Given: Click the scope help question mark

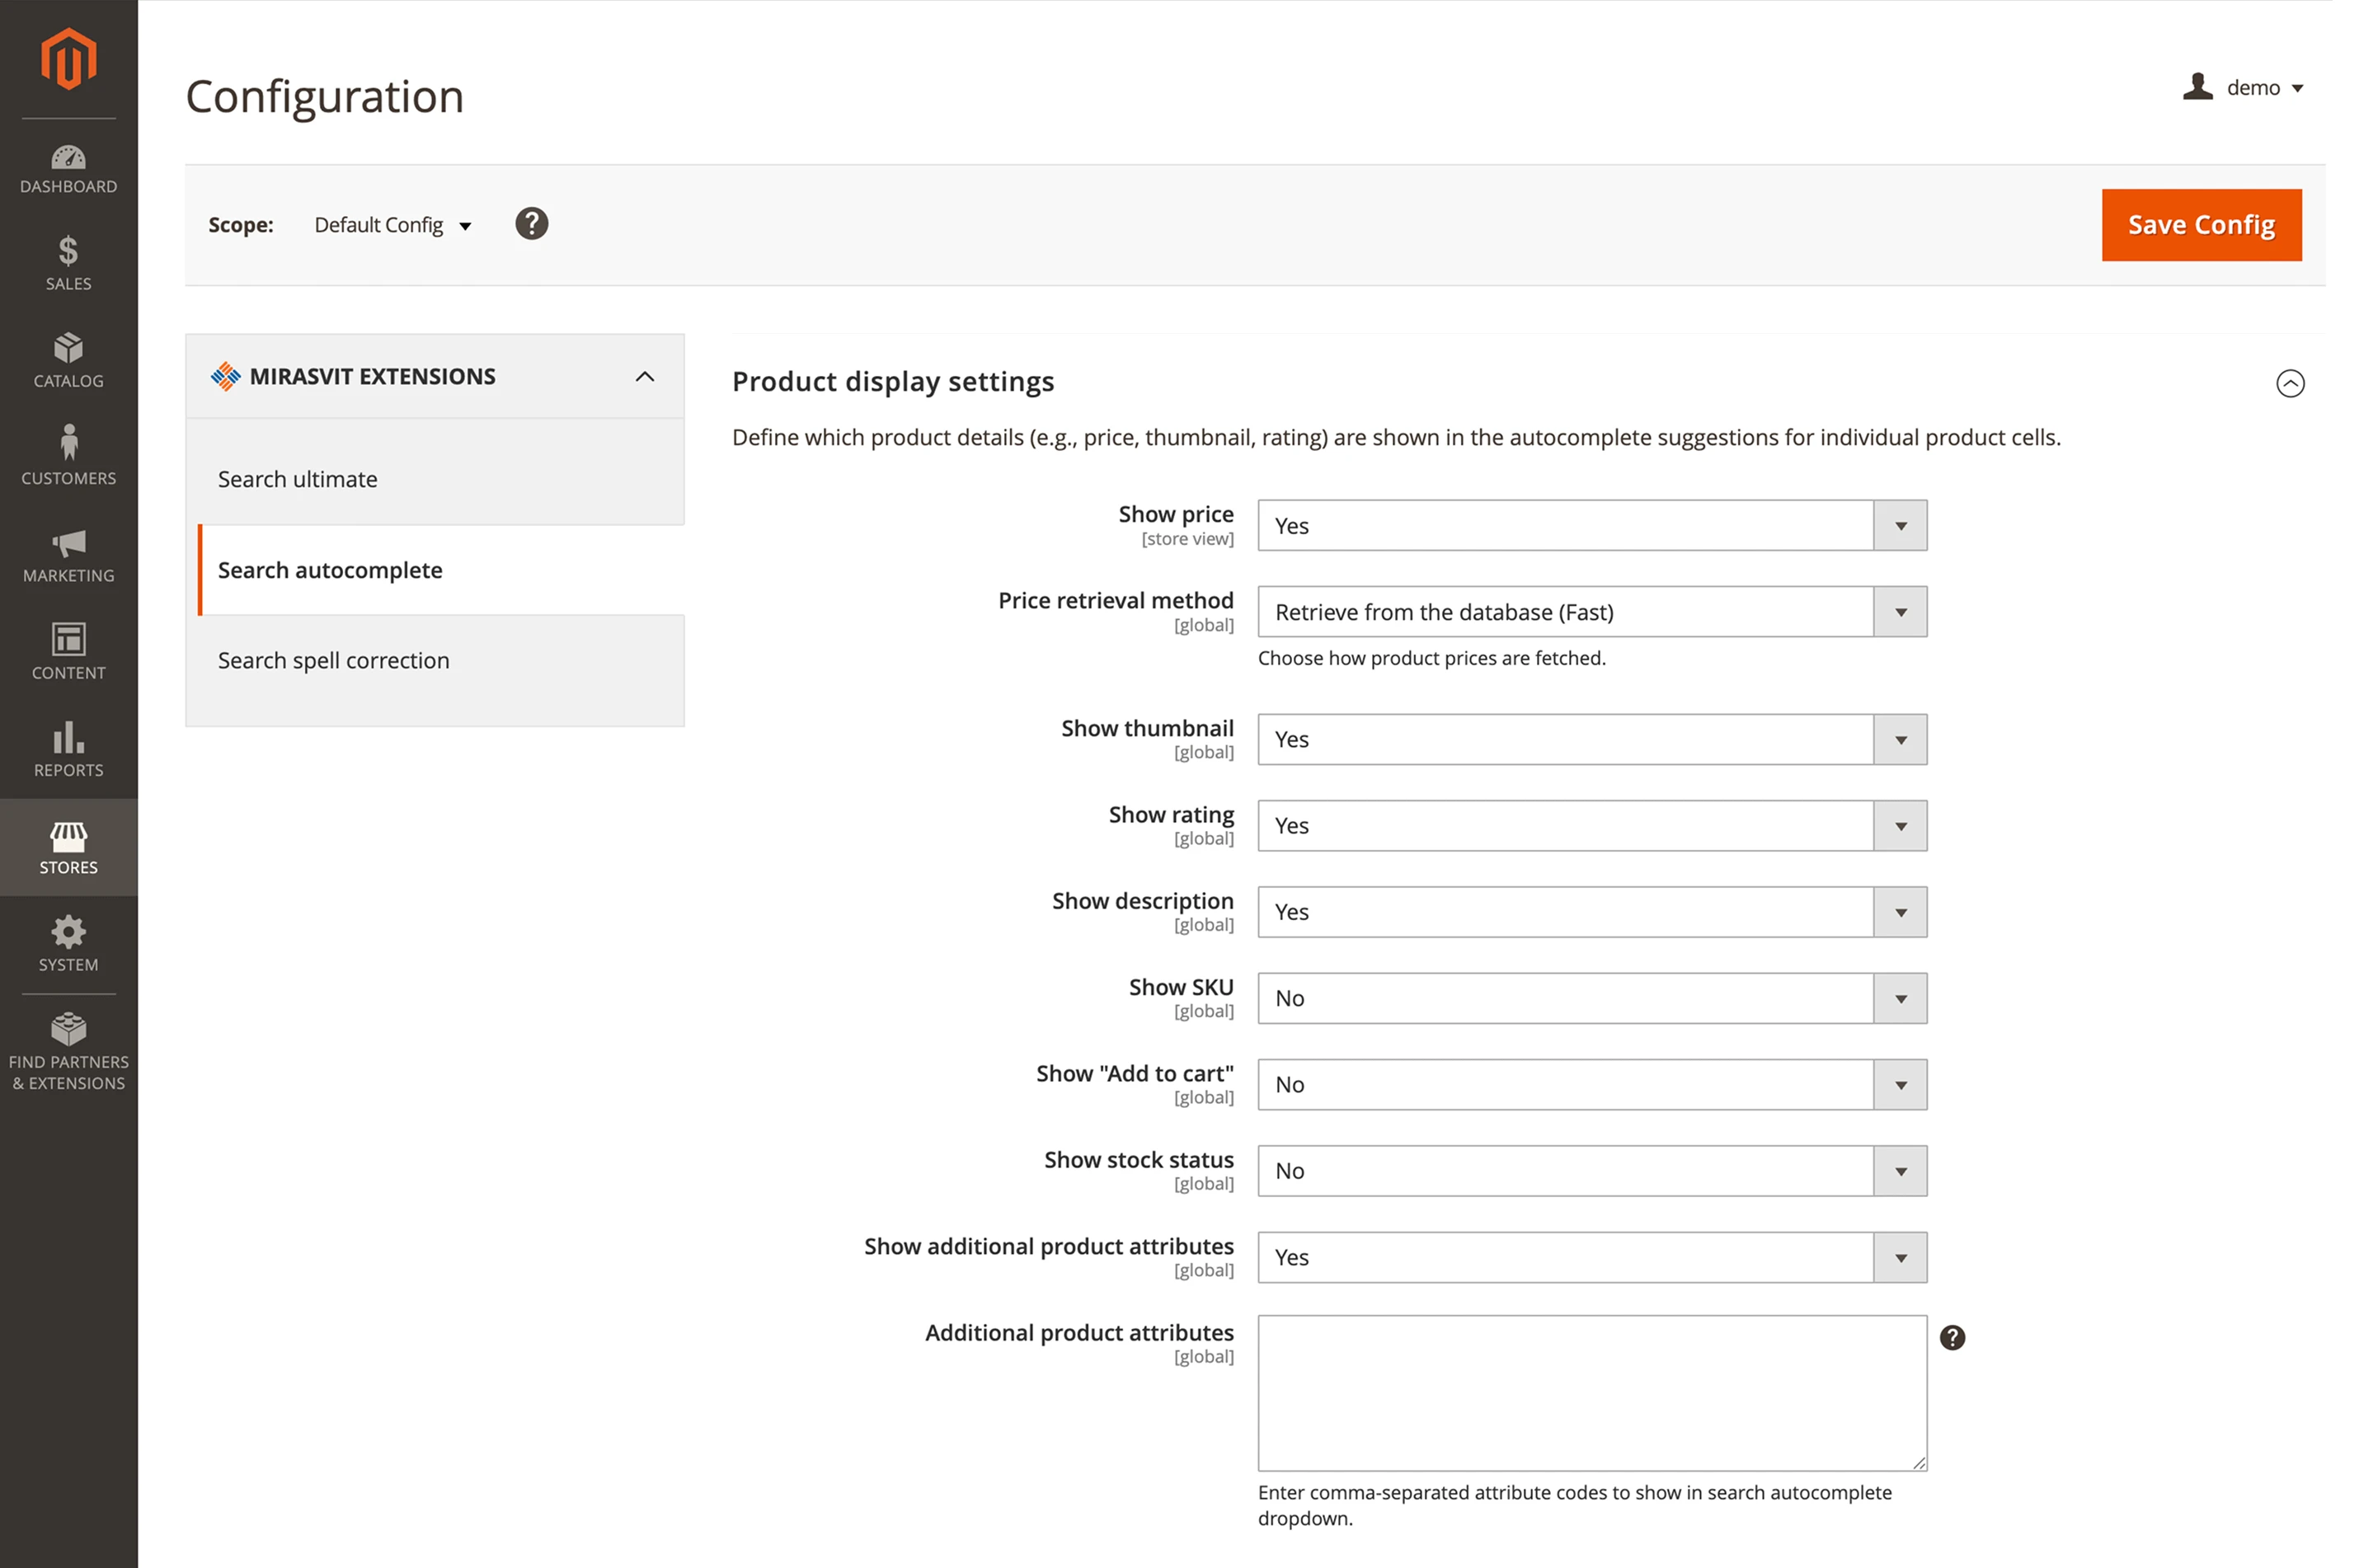Looking at the screenshot, I should 532,223.
